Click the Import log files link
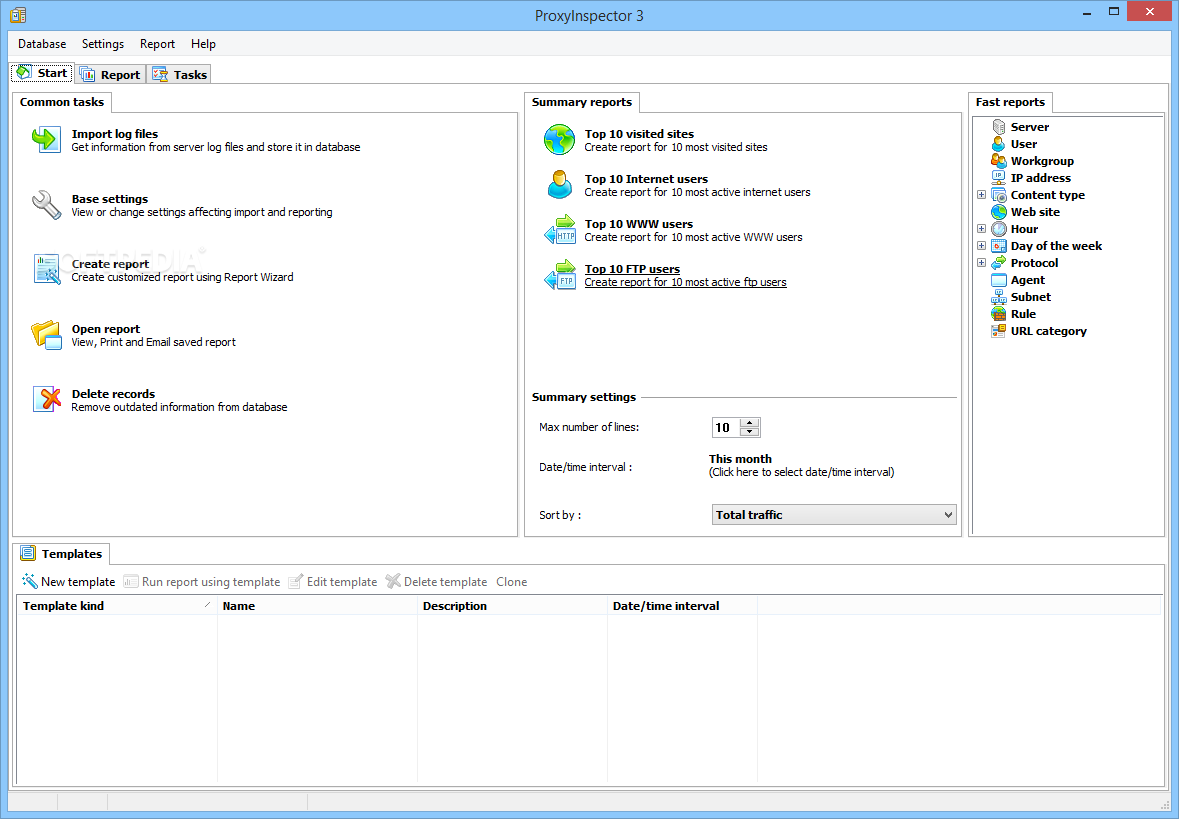 click(x=114, y=134)
